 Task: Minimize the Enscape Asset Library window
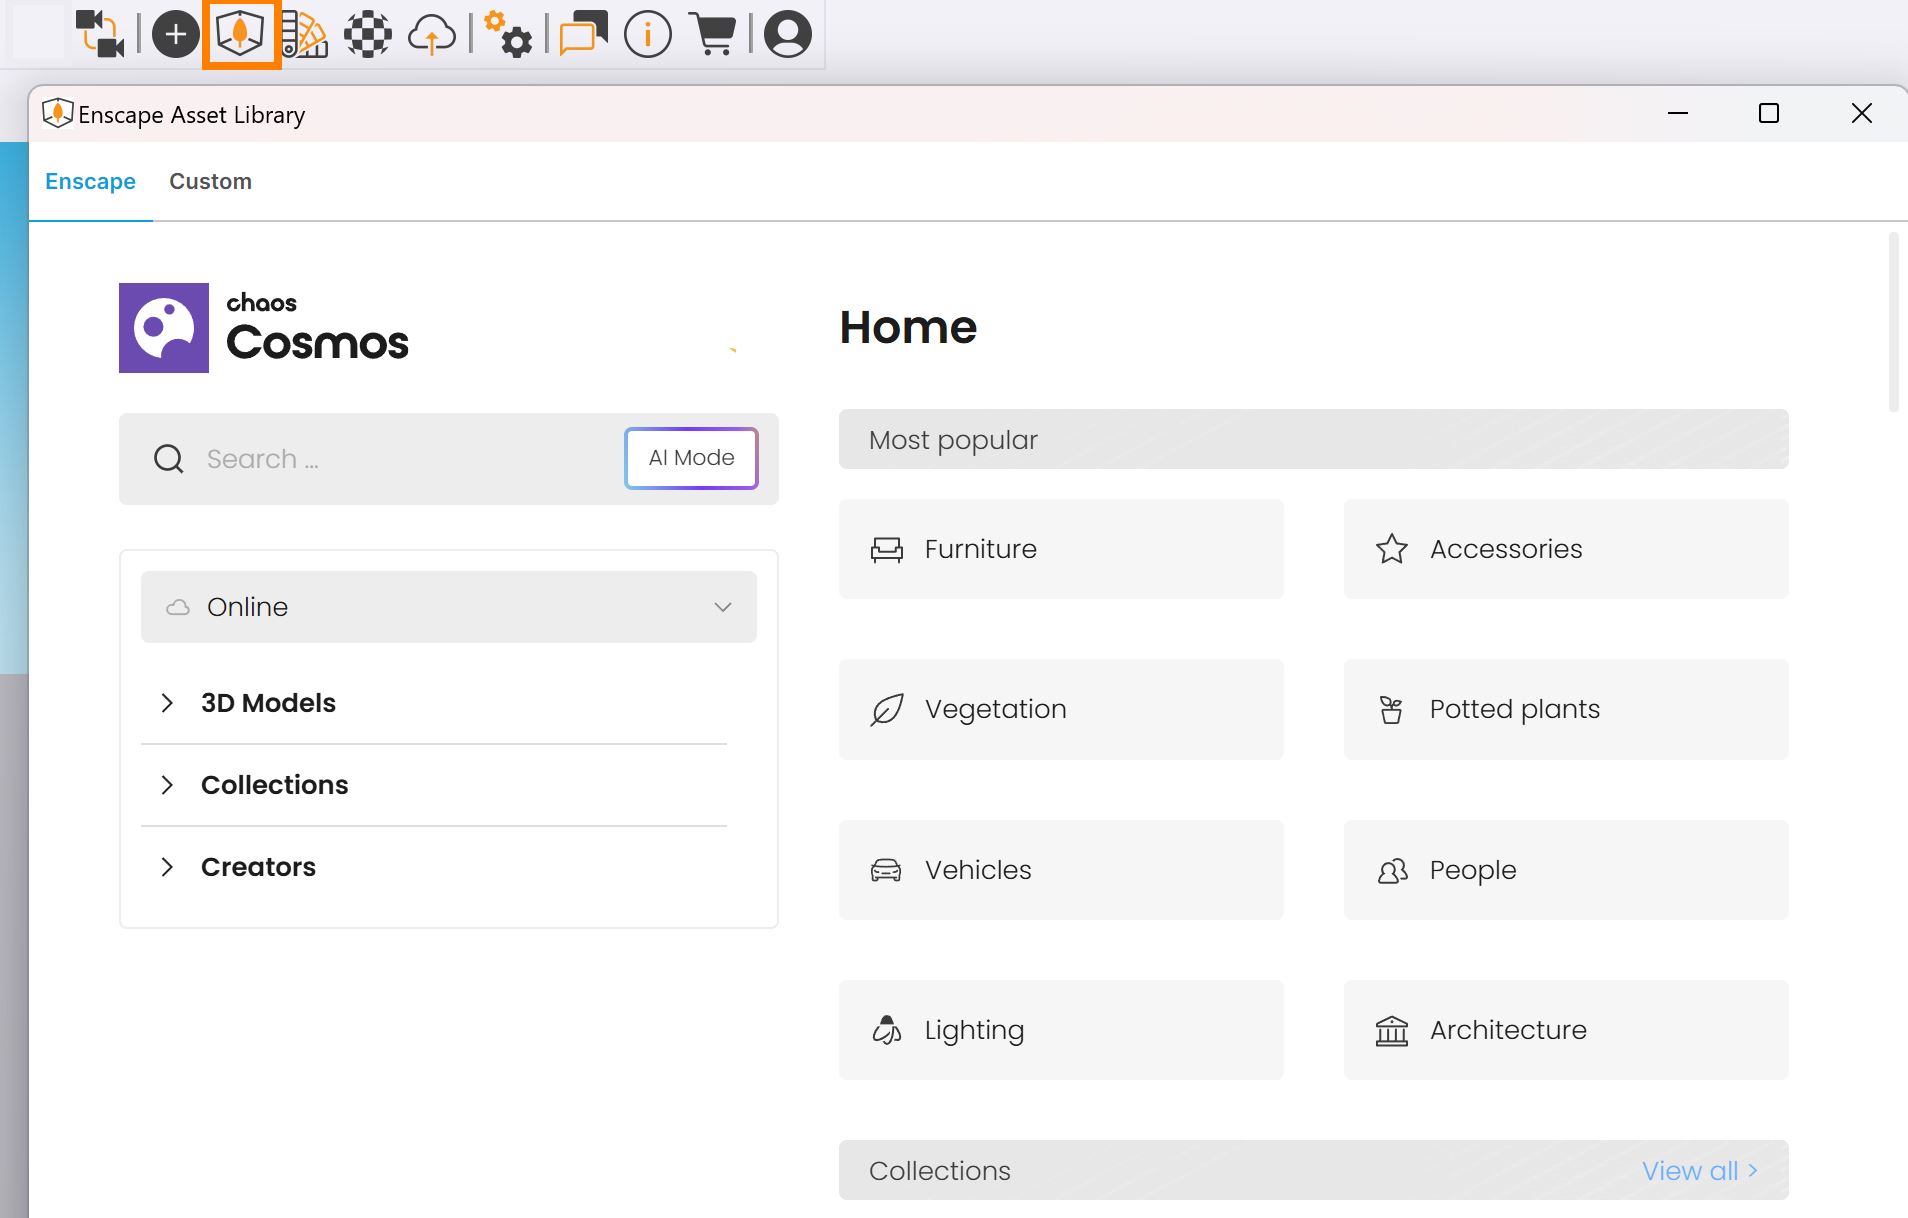click(1678, 114)
